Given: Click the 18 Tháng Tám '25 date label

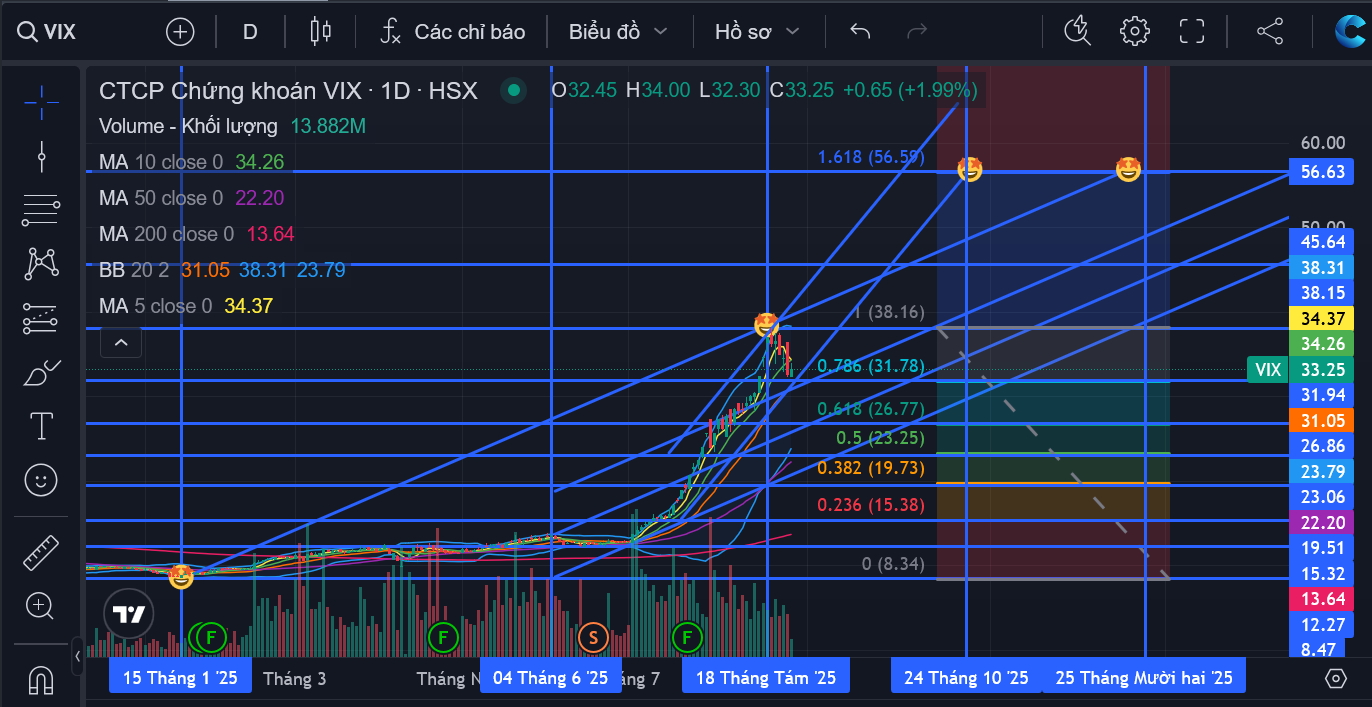Looking at the screenshot, I should 765,678.
